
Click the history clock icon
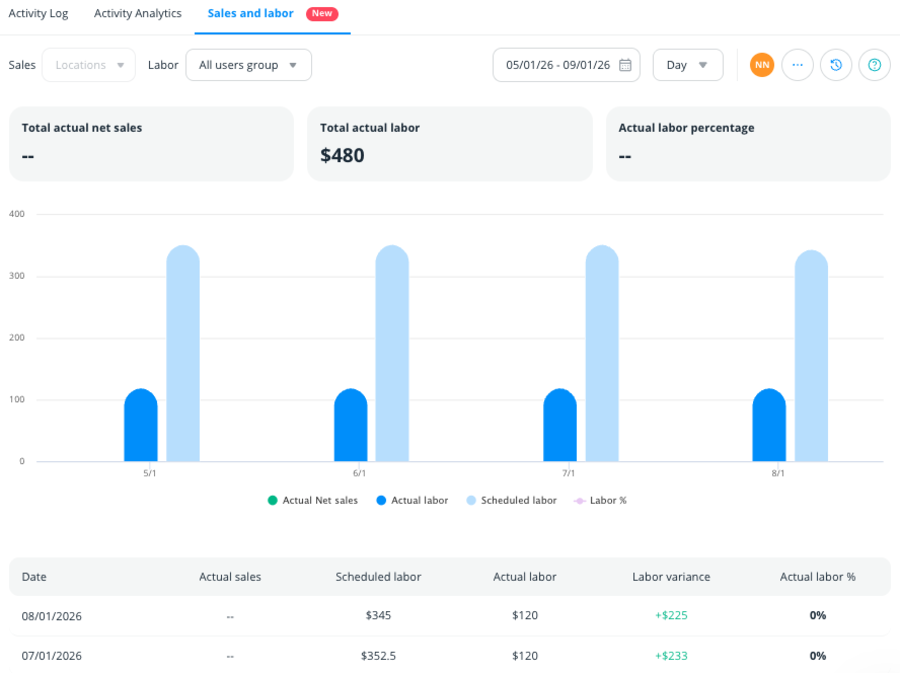(836, 65)
